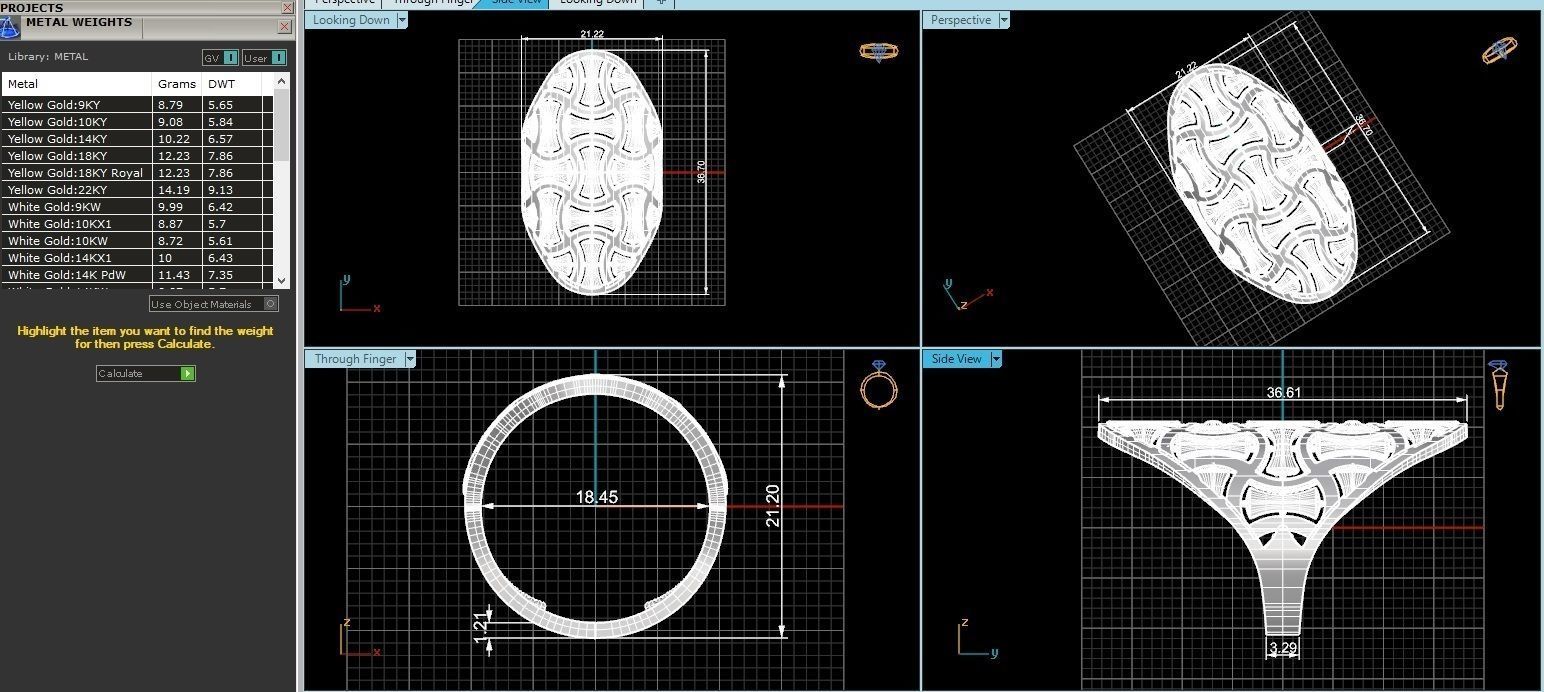Image resolution: width=1544 pixels, height=692 pixels.
Task: Open the Side View viewport dropdown arrow
Action: point(995,359)
